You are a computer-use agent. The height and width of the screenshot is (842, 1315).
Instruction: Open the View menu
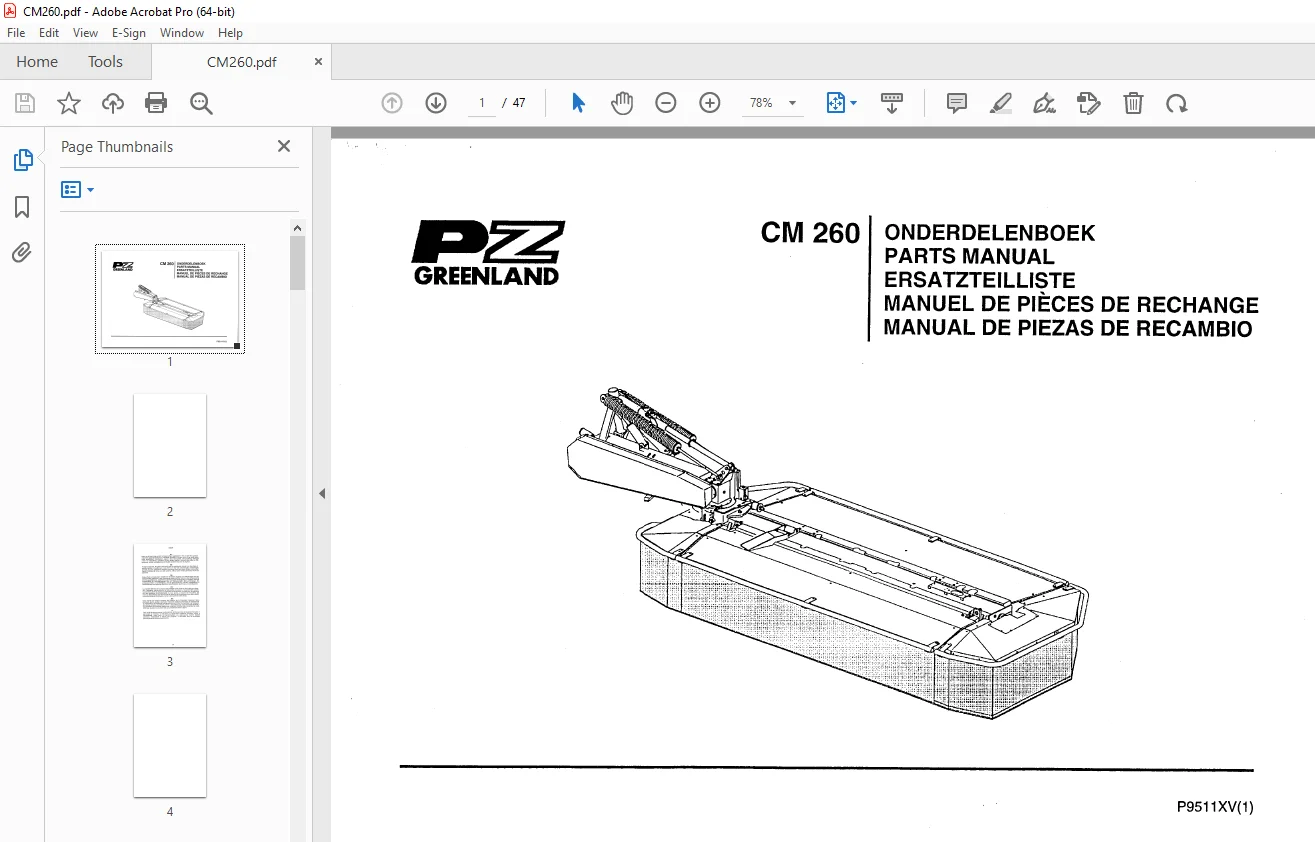tap(85, 33)
